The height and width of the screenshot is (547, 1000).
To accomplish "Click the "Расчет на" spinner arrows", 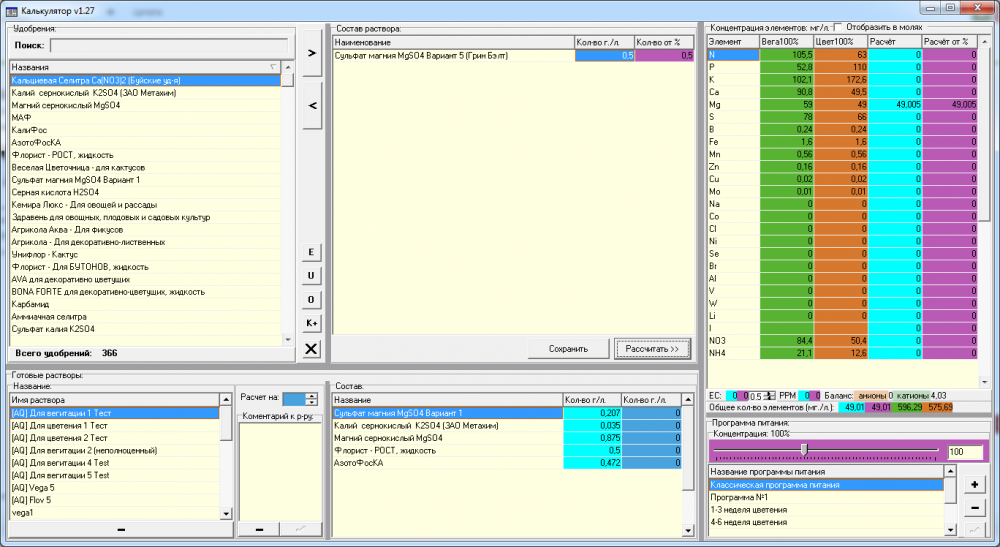I will (x=311, y=399).
